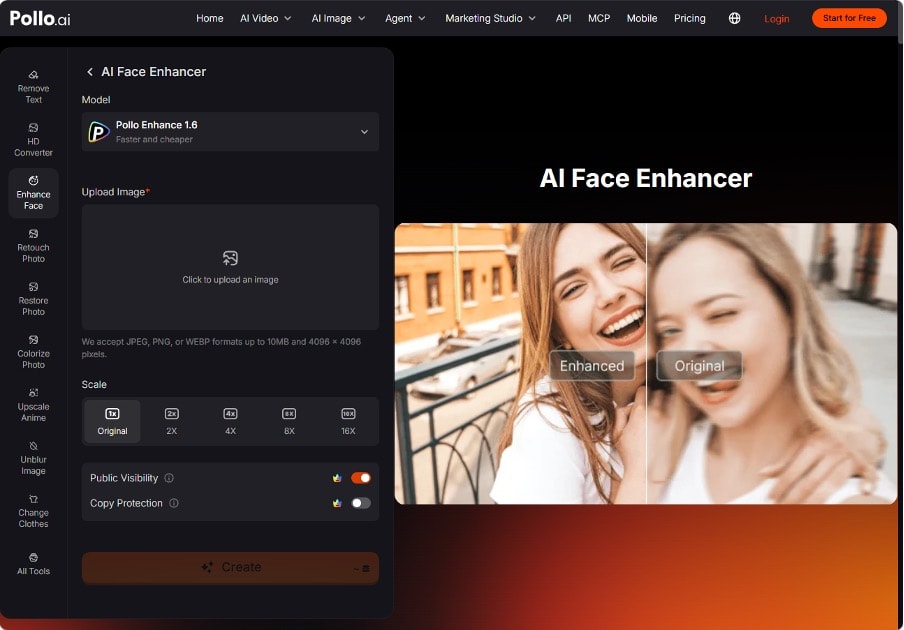Click the before-after comparison slider line
The height and width of the screenshot is (630, 904).
646,363
